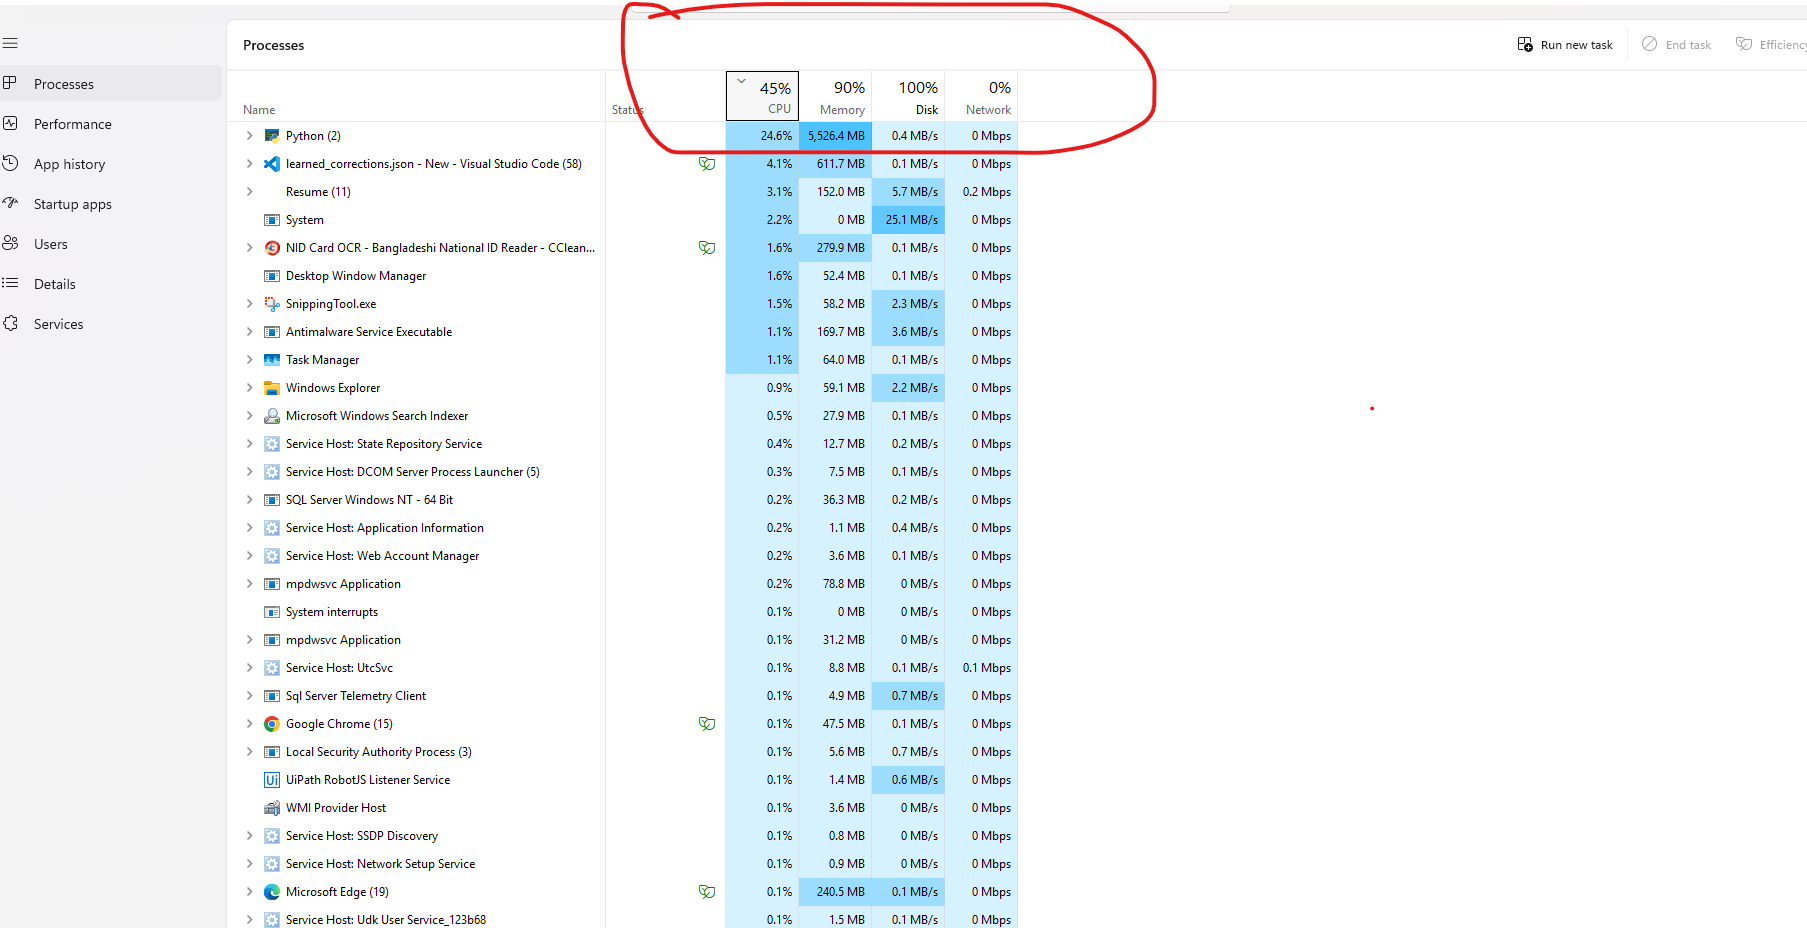Expand the Google Chrome (15) group
Viewport: 1807px width, 928px height.
click(x=250, y=724)
